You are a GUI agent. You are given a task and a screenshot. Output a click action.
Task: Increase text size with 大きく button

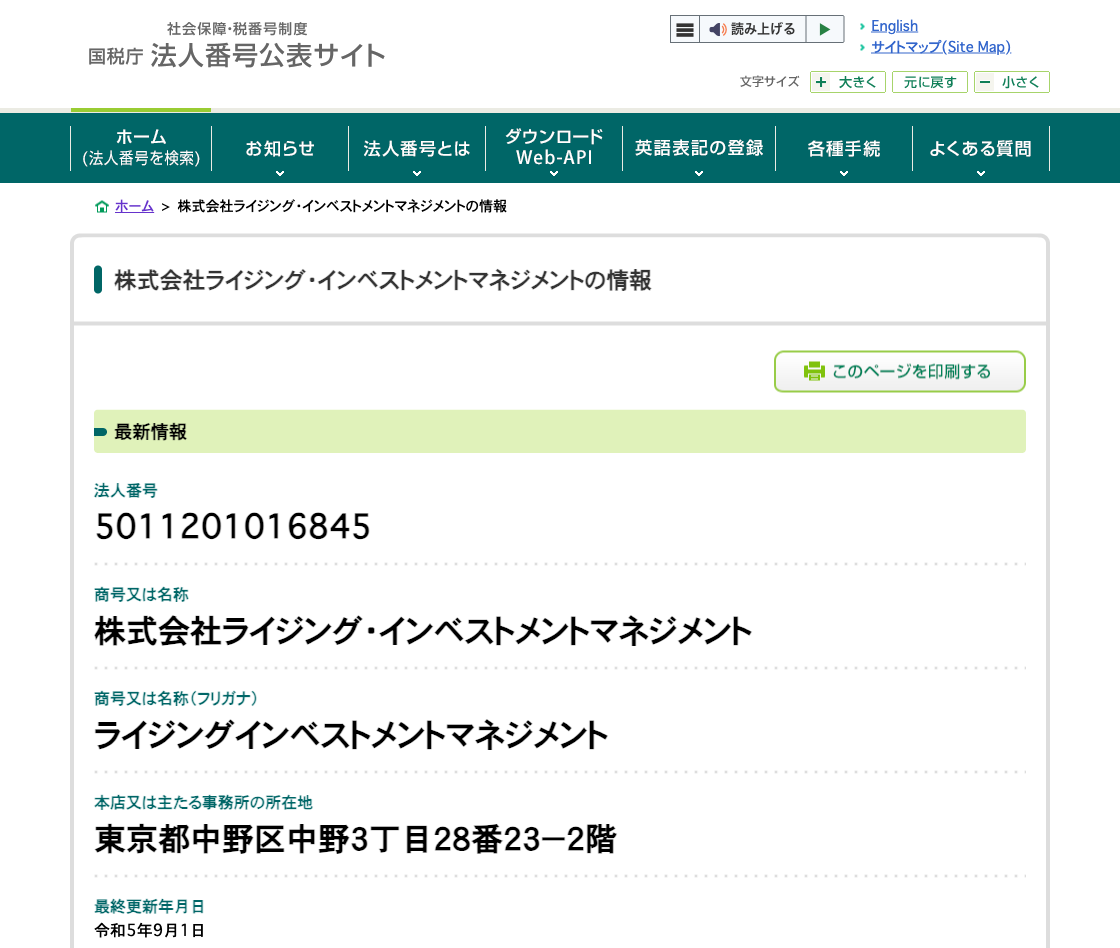(x=848, y=82)
